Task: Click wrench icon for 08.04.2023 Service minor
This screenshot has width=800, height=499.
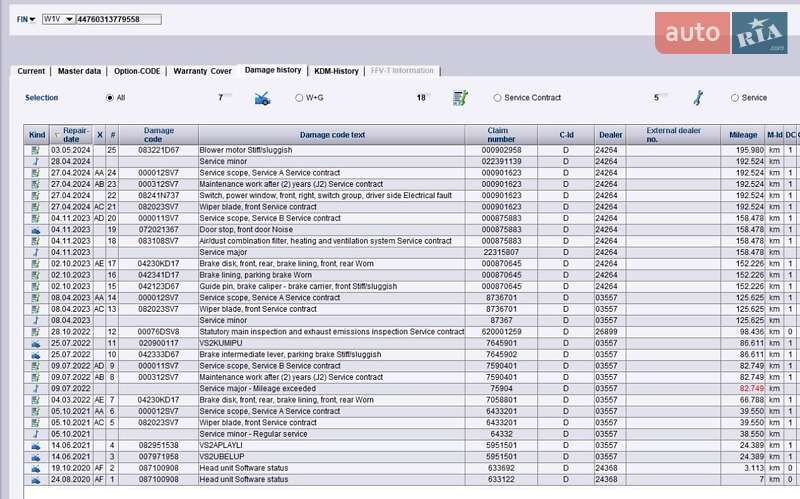Action: tap(36, 320)
